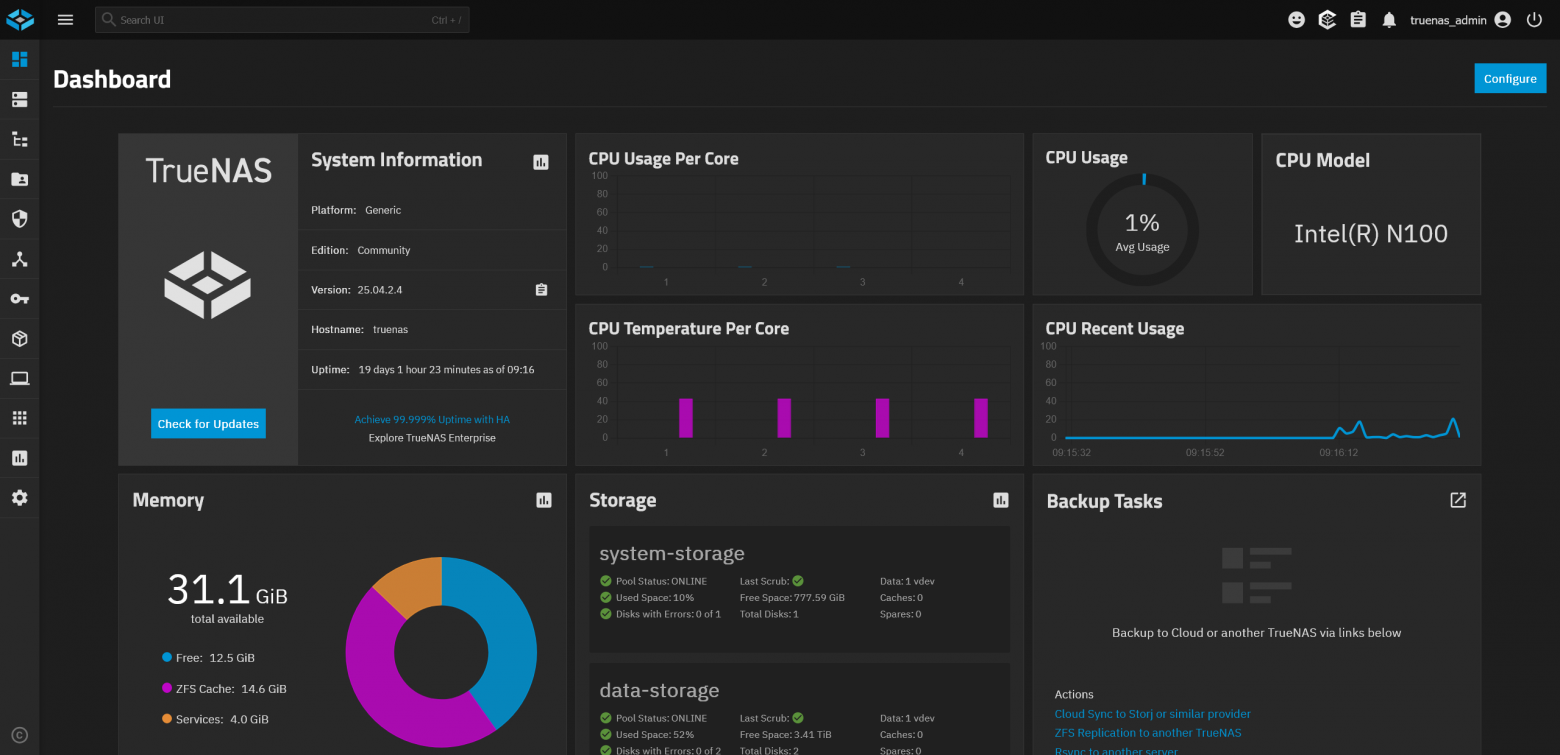
Task: Toggle the hamburger menu to collapse the sidebar
Action: (66, 19)
